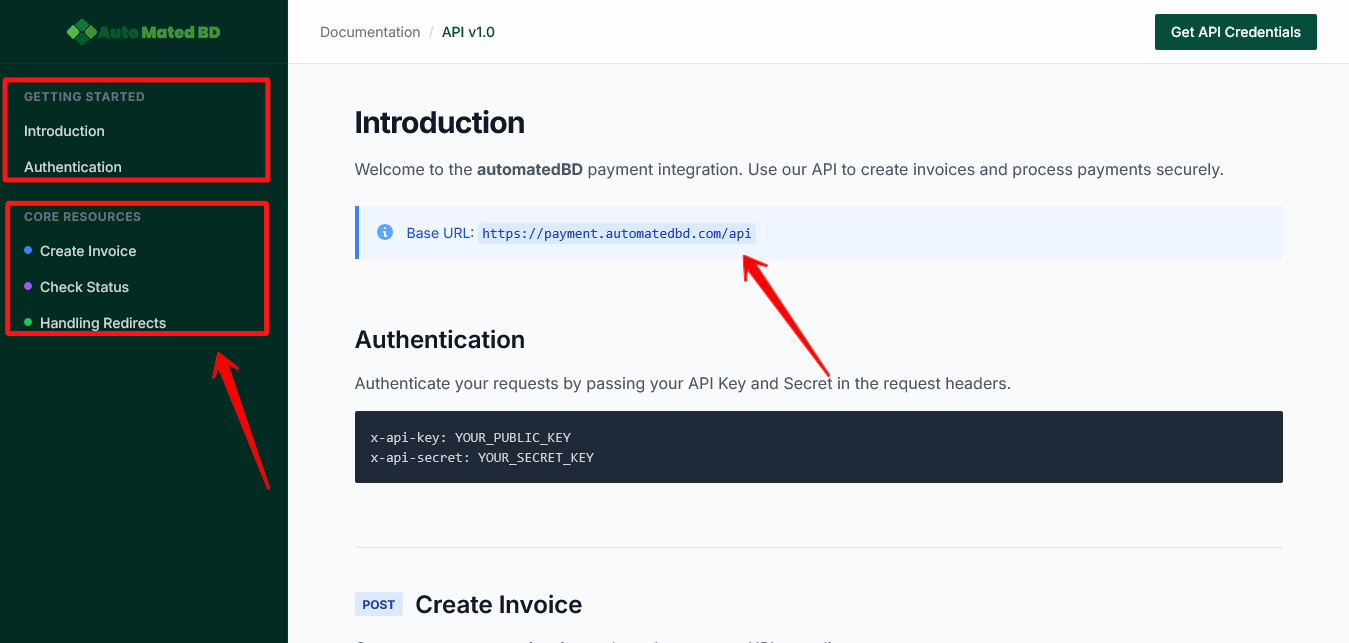The height and width of the screenshot is (643, 1349).
Task: Click the info icon in the Base URL banner
Action: [385, 232]
